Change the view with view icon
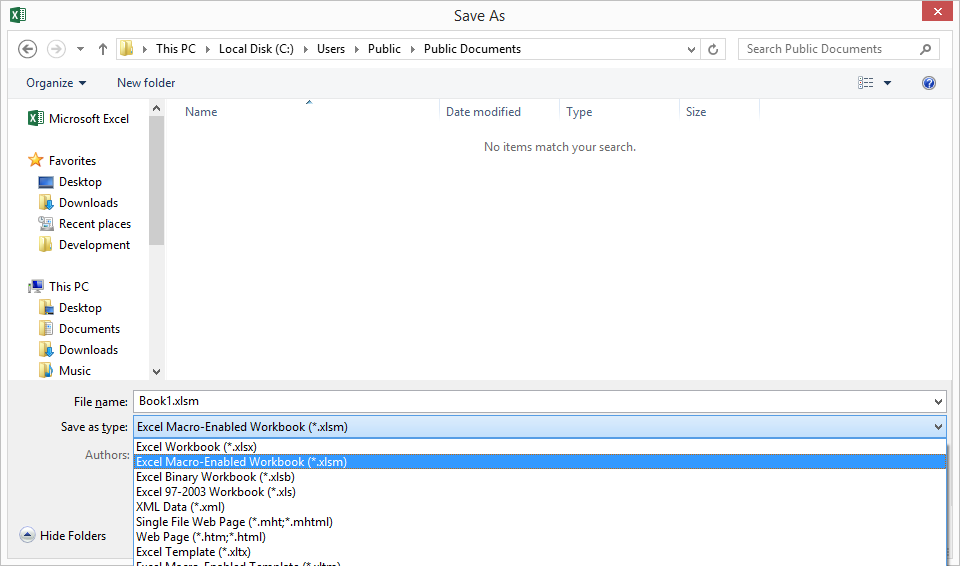 [865, 83]
